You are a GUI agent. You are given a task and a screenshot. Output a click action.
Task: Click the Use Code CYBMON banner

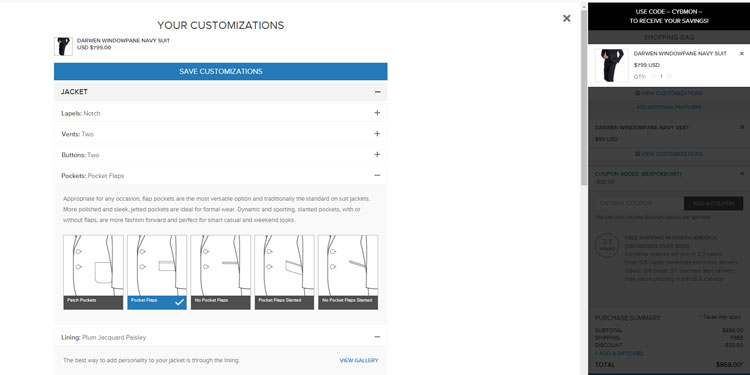(x=669, y=16)
